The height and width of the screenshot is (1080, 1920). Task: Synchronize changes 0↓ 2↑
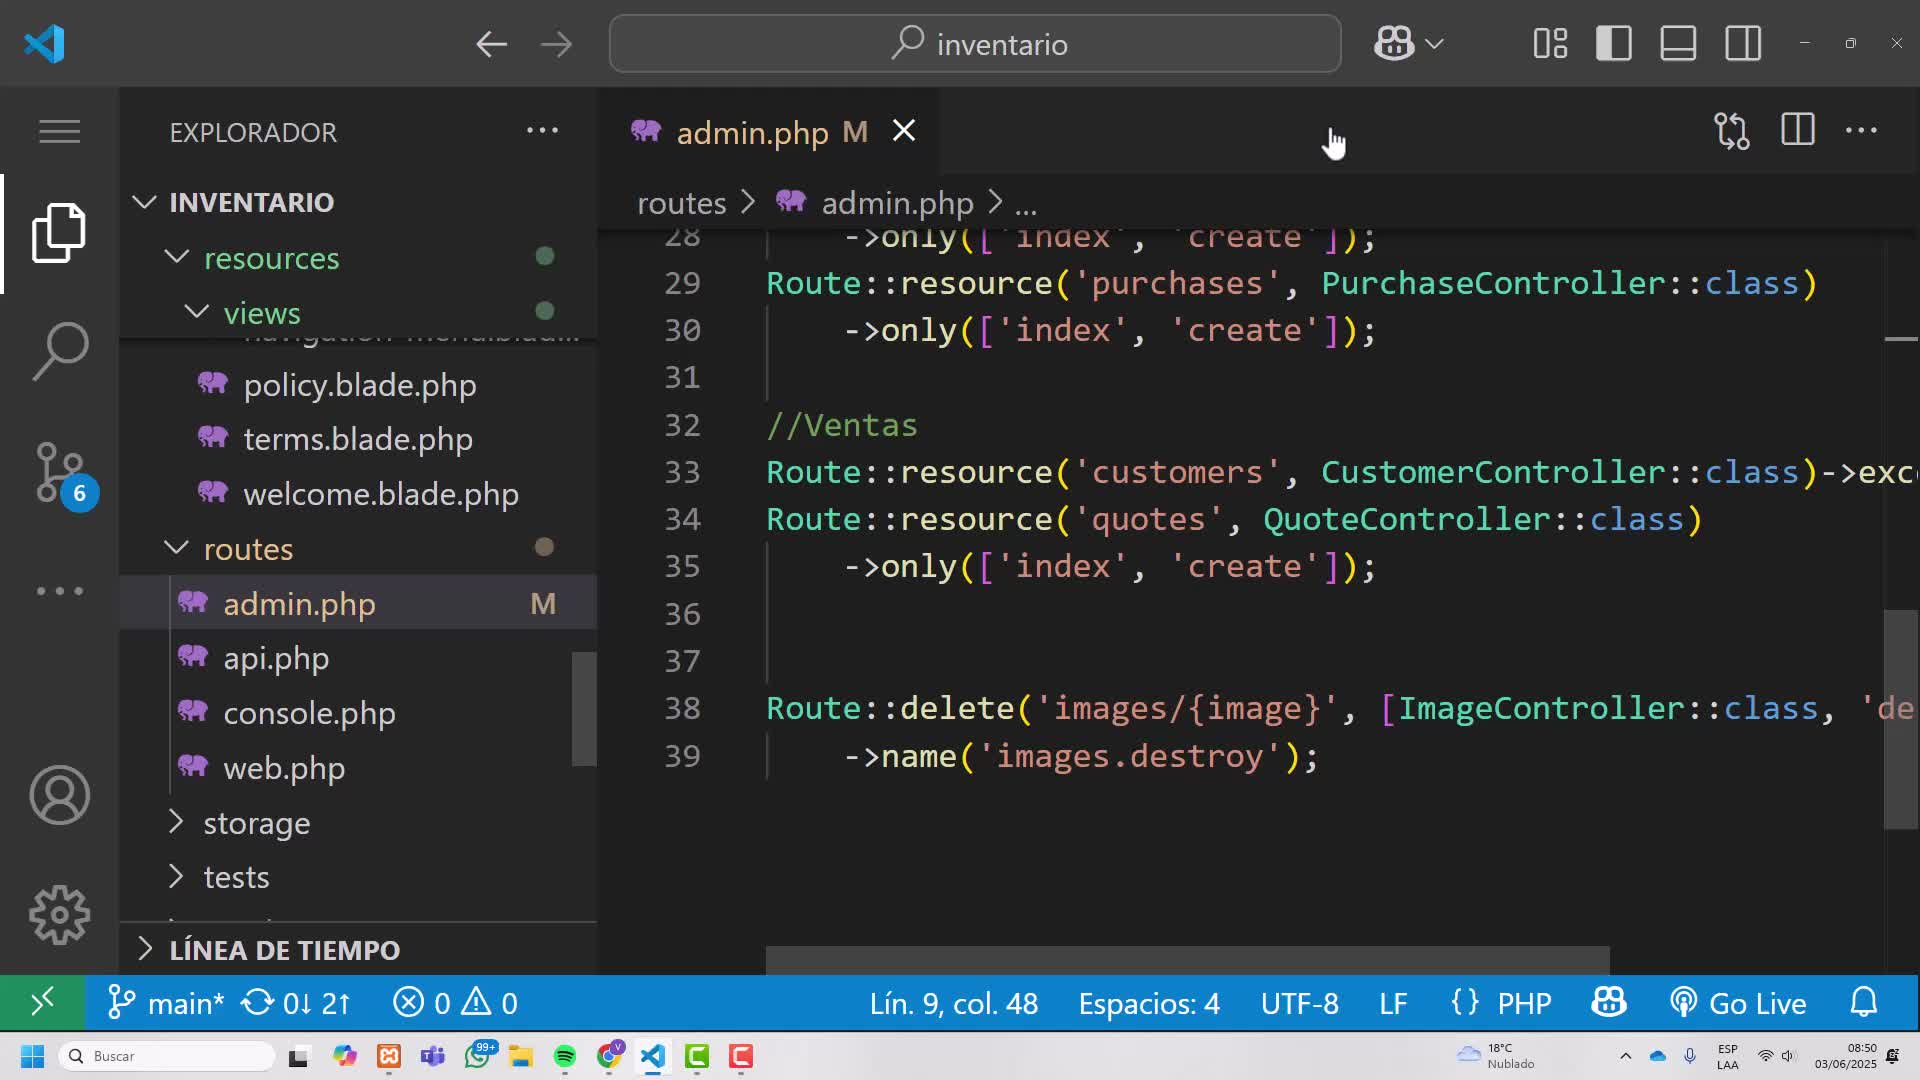[x=296, y=1003]
